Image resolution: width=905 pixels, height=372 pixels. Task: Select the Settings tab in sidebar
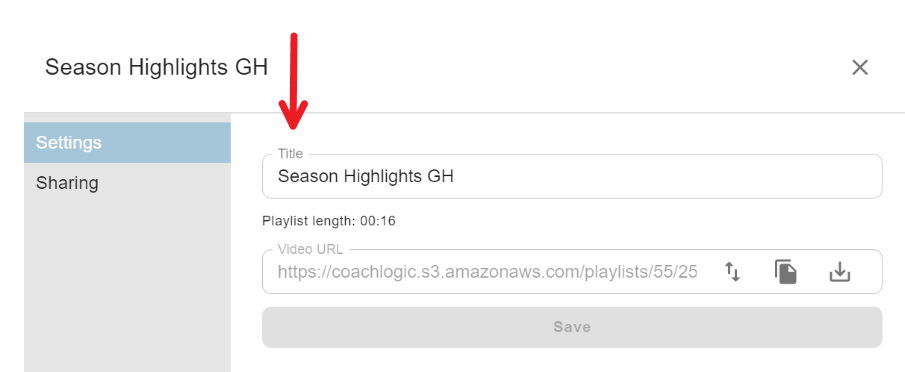[x=128, y=142]
